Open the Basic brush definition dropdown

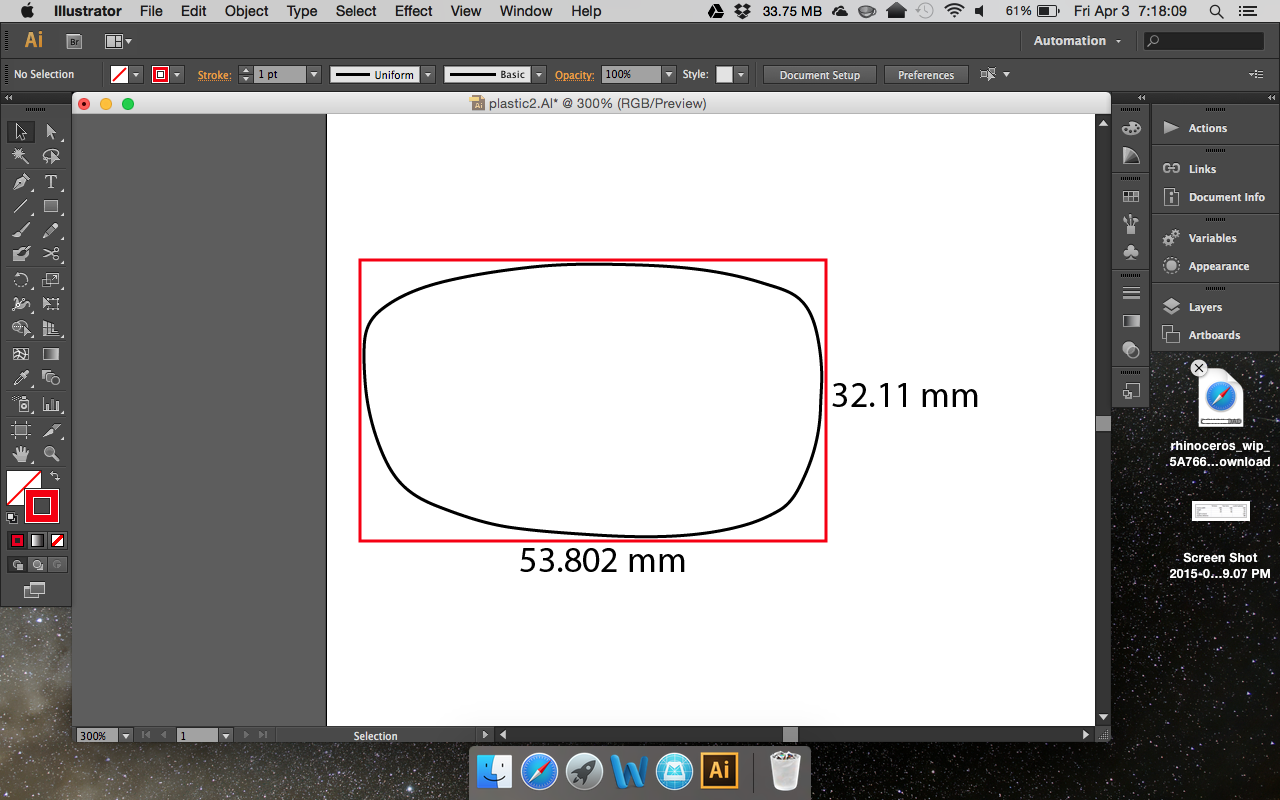(539, 75)
